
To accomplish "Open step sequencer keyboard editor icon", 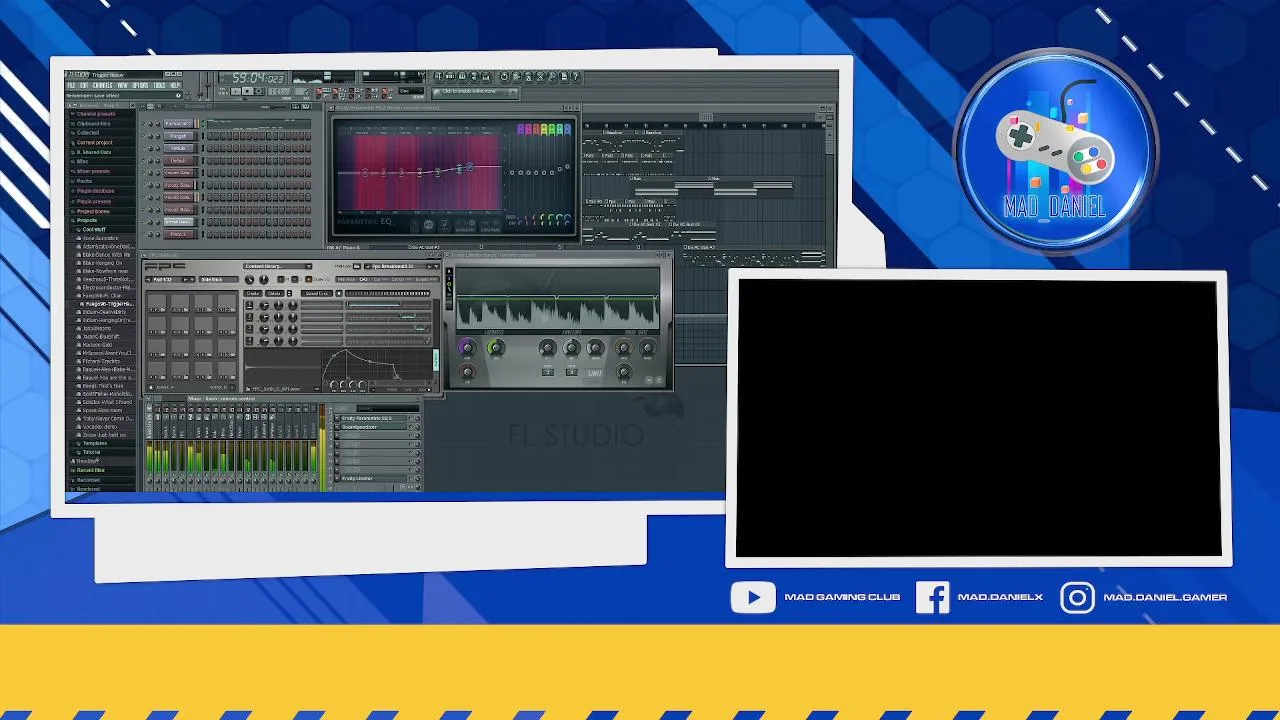I will [306, 107].
